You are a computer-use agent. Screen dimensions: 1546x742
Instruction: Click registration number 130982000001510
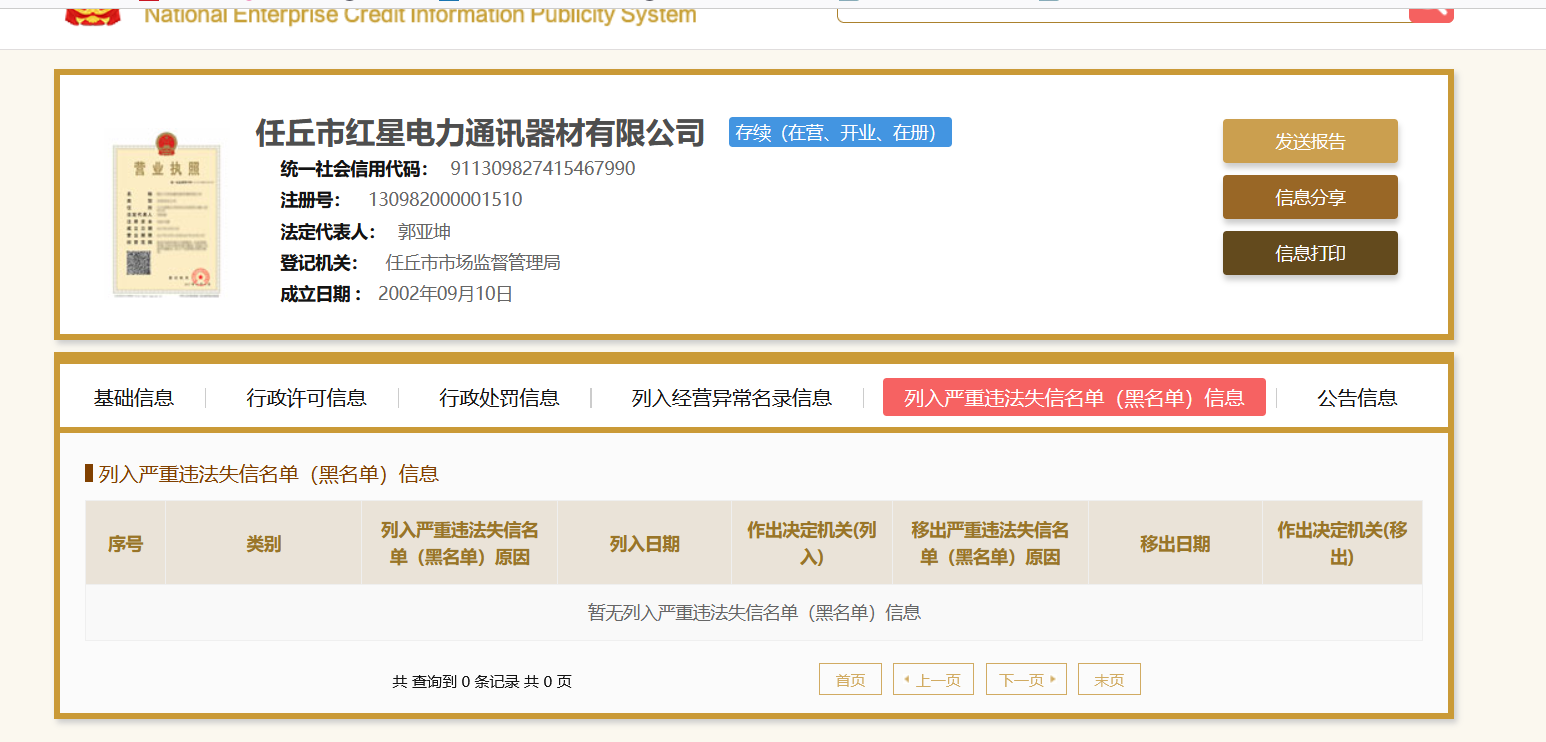445,199
